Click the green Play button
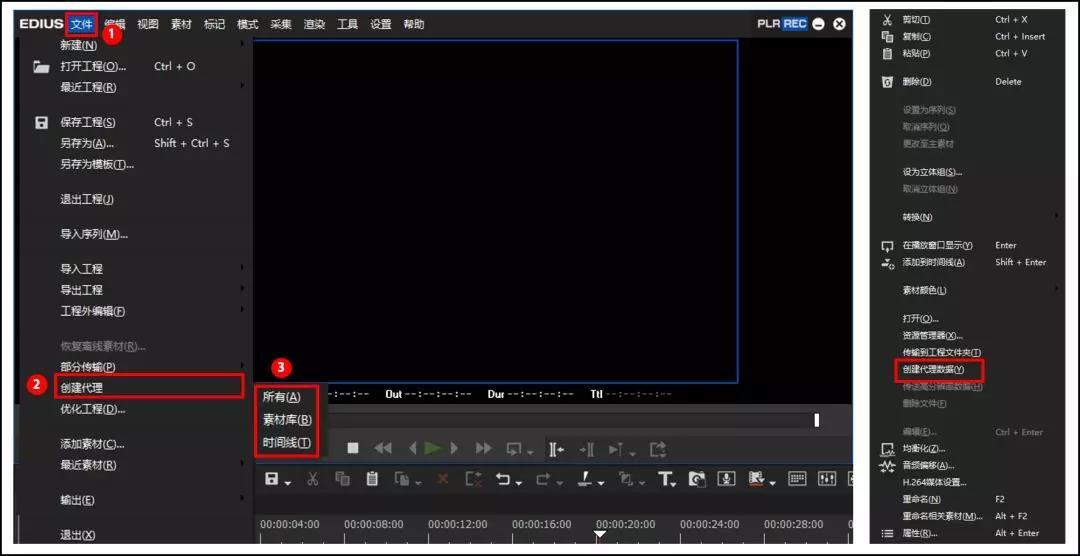 433,448
